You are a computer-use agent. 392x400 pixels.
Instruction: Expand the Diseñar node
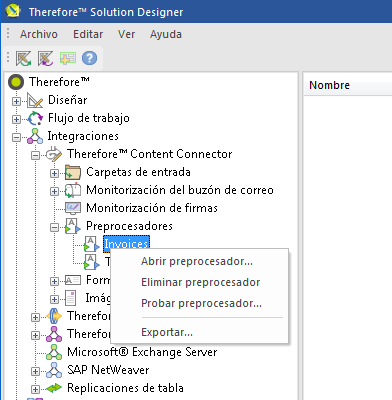point(16,101)
